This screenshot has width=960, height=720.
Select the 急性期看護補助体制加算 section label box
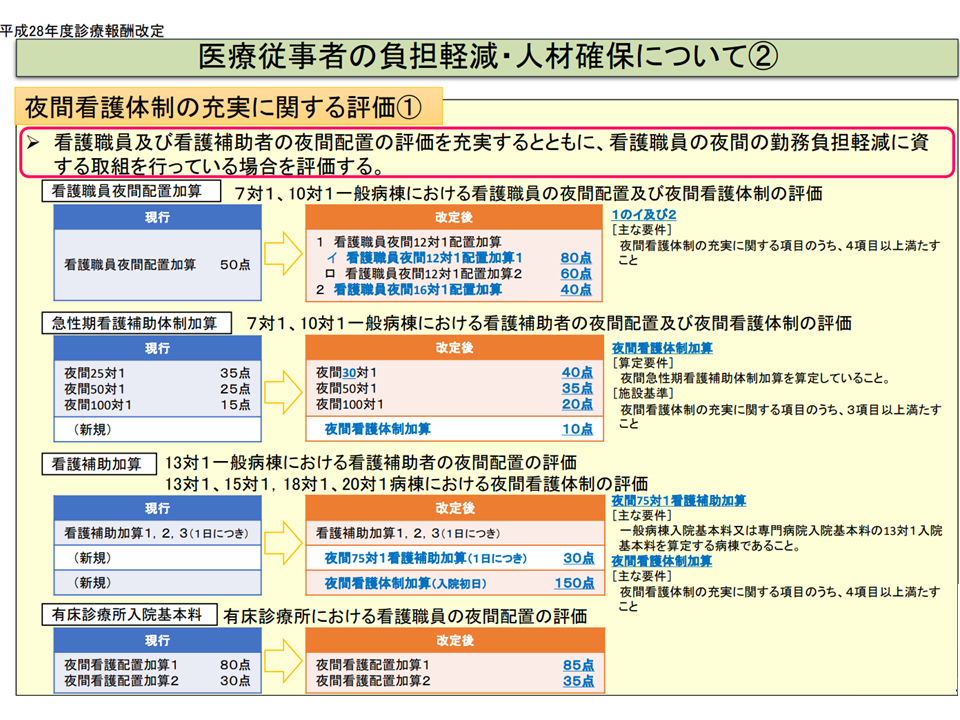[135, 322]
